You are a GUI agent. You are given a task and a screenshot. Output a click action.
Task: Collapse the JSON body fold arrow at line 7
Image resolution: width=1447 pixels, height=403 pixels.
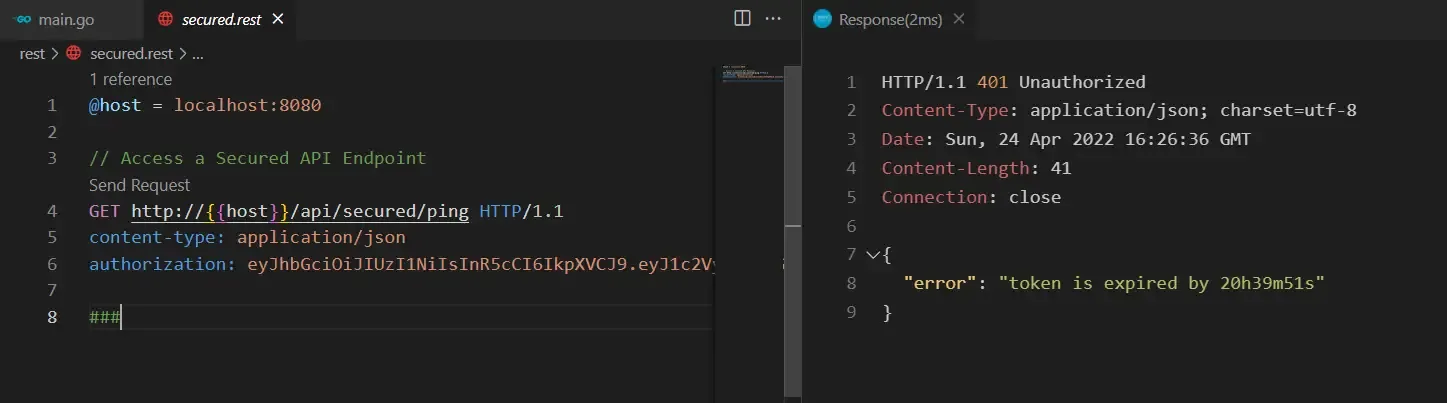[x=872, y=255]
